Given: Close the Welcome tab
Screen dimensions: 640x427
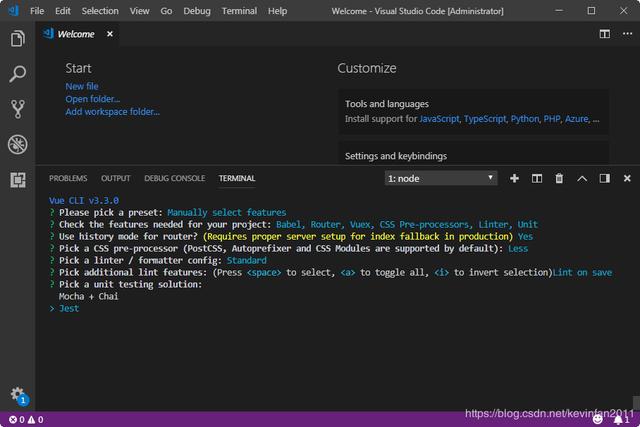Looking at the screenshot, I should click(x=110, y=34).
